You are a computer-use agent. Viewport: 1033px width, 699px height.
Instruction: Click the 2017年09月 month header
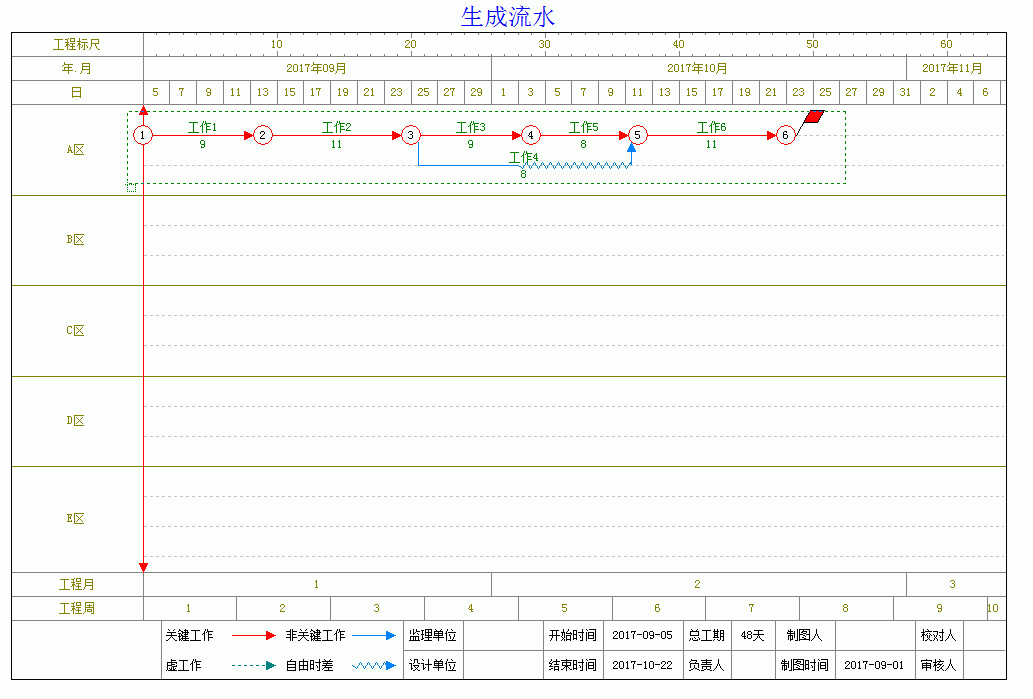click(317, 69)
